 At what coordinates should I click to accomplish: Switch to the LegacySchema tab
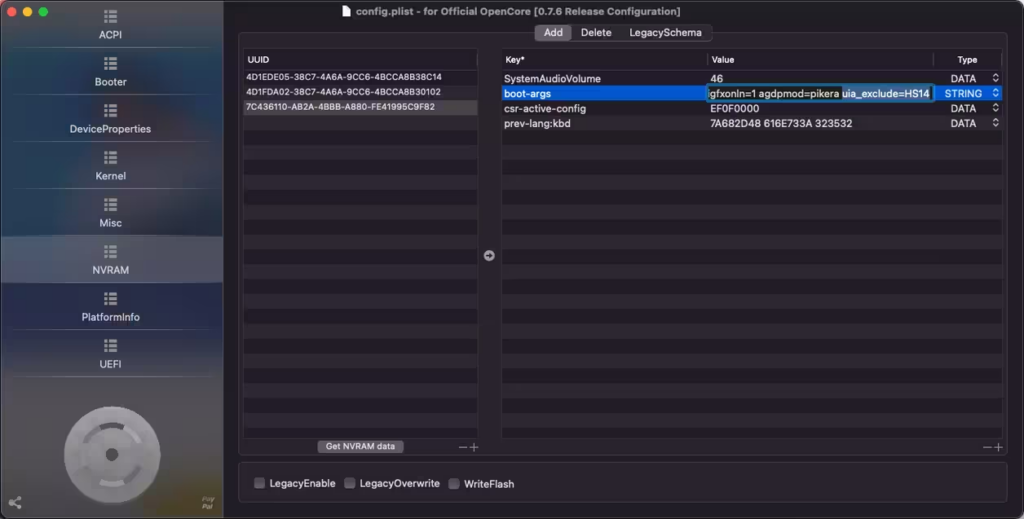pos(665,33)
